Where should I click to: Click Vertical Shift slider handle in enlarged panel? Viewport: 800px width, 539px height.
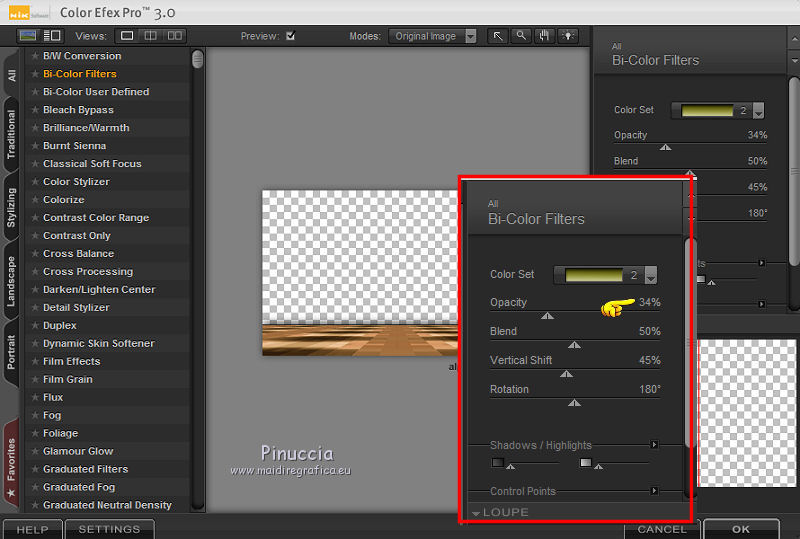[x=566, y=374]
